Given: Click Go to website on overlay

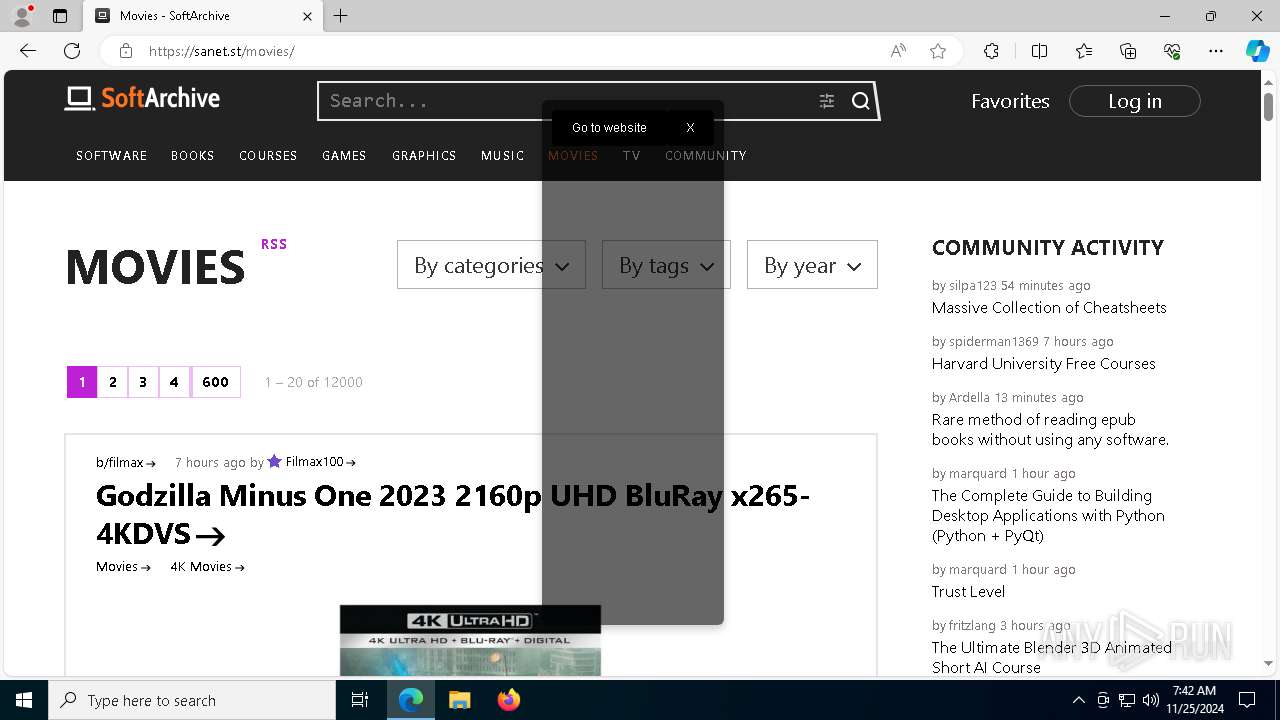Looking at the screenshot, I should point(609,128).
